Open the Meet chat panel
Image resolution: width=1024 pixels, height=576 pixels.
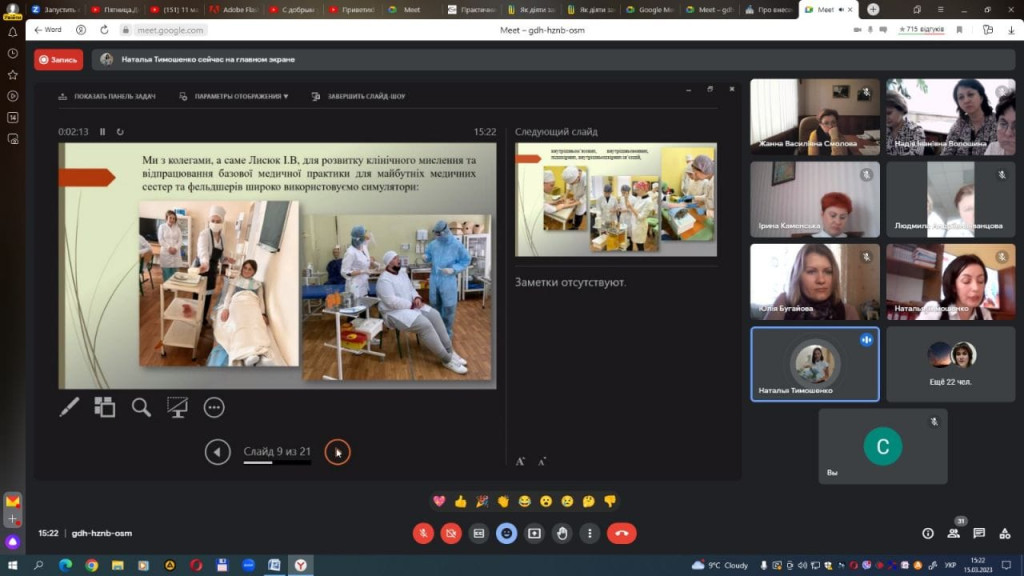click(979, 533)
